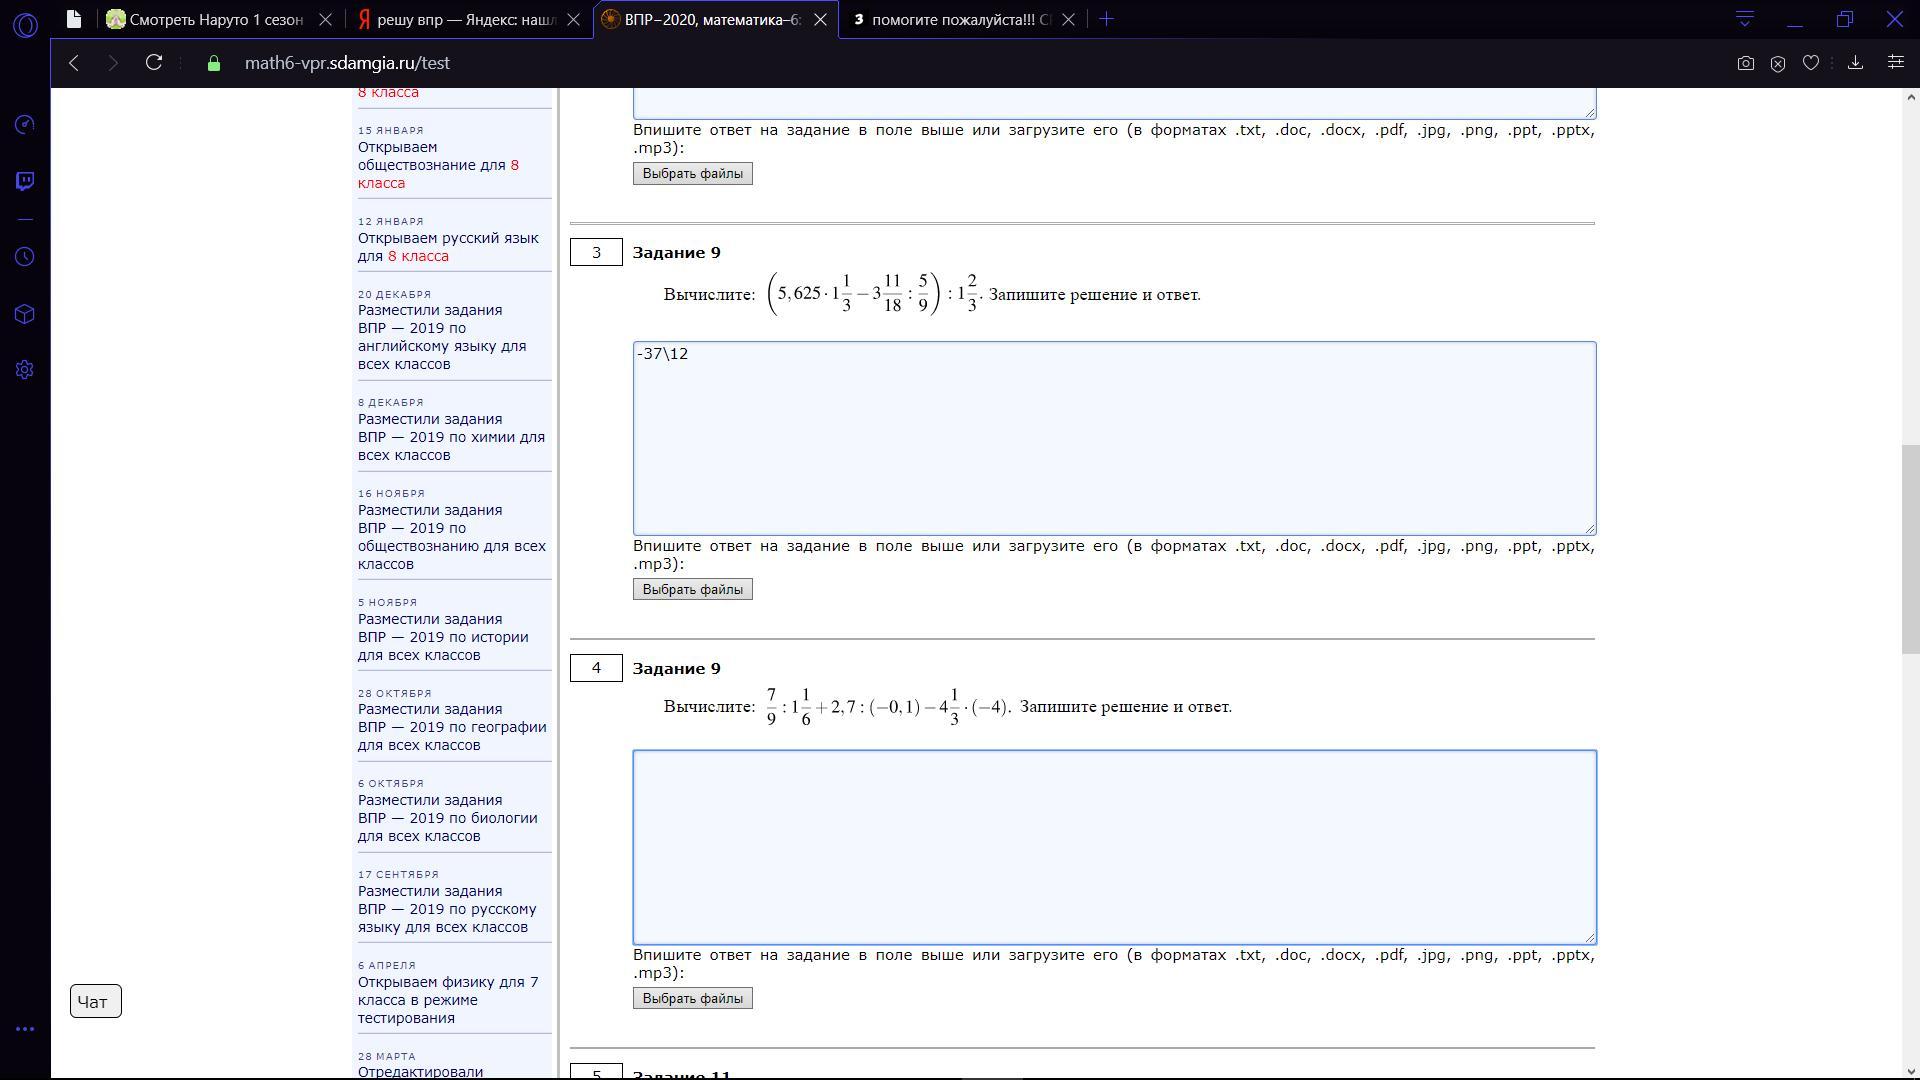Open tab list menu icon
The height and width of the screenshot is (1080, 1920).
[1745, 19]
